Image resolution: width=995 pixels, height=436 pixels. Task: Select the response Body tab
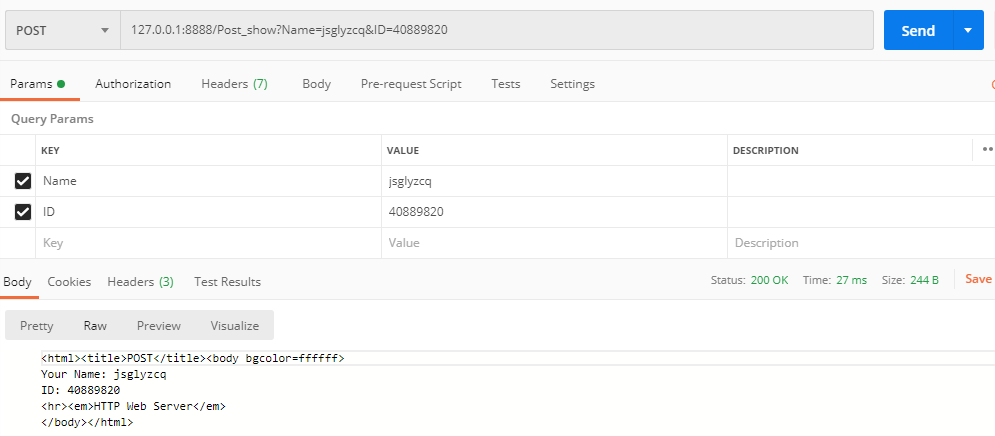[17, 282]
